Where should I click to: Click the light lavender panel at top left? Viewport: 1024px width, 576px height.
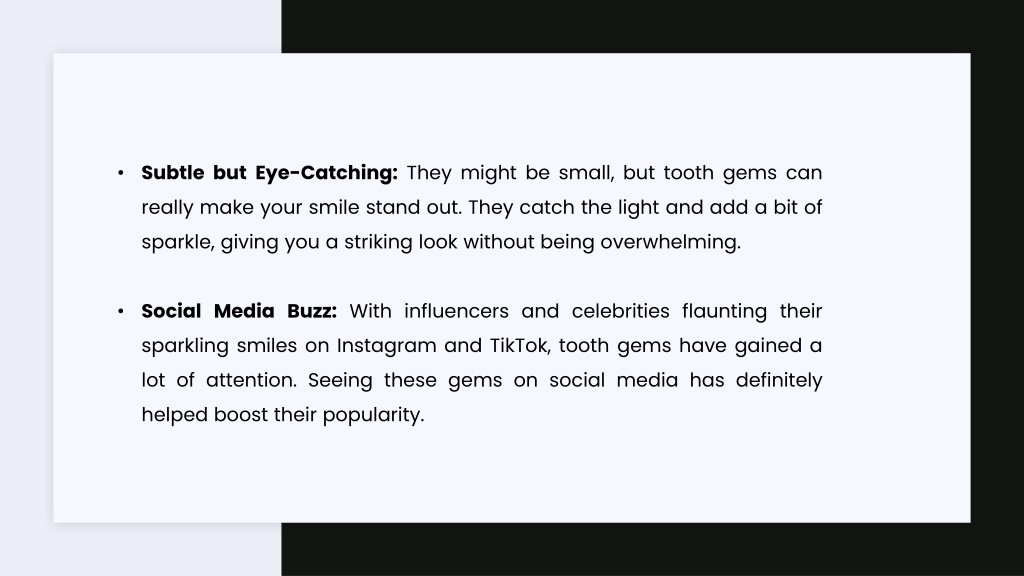(x=140, y=26)
